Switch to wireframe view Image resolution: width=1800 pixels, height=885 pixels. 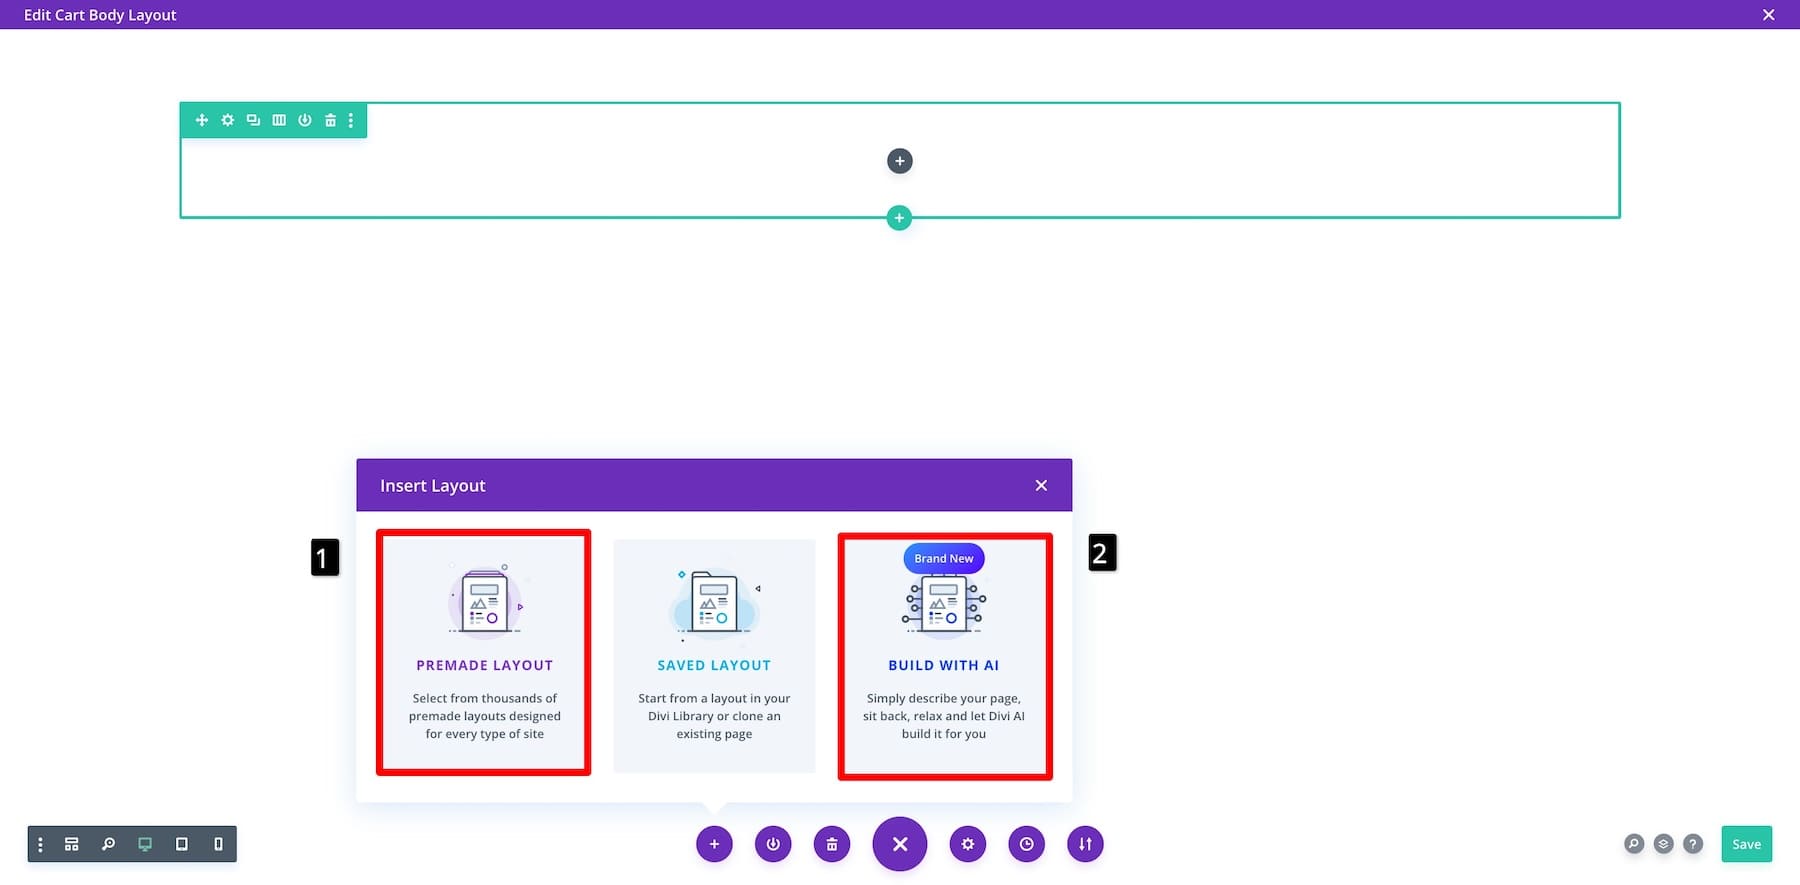coord(72,844)
